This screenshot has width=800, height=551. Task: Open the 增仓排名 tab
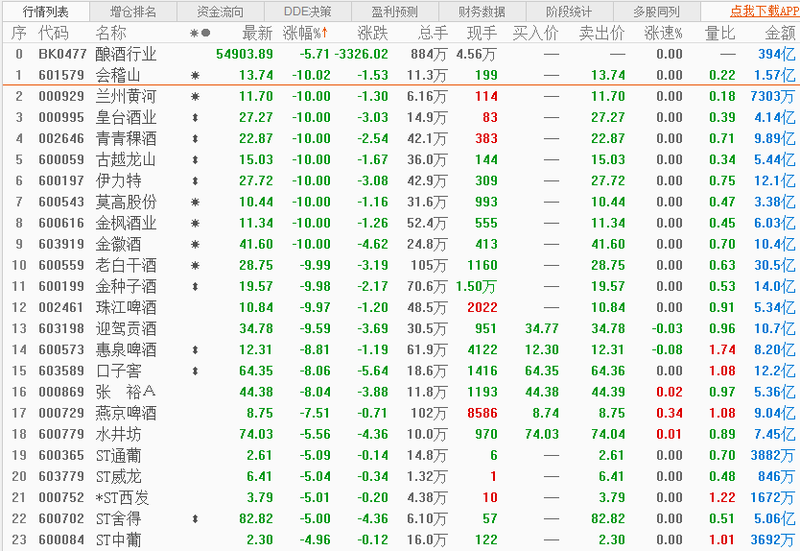pos(133,11)
